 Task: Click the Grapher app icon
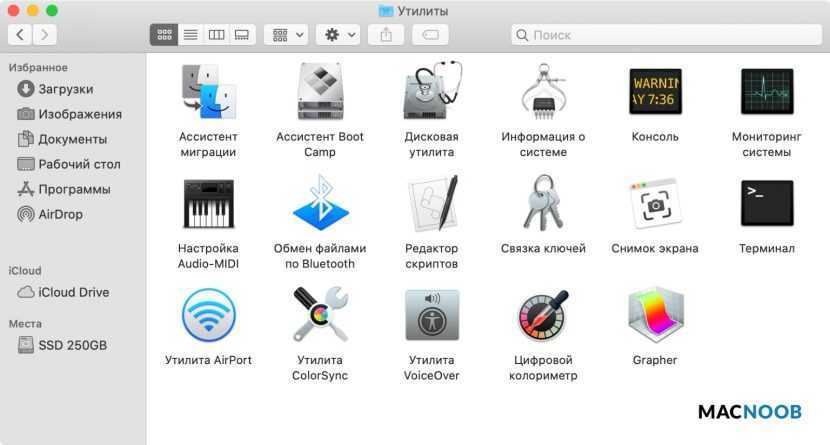coord(655,316)
